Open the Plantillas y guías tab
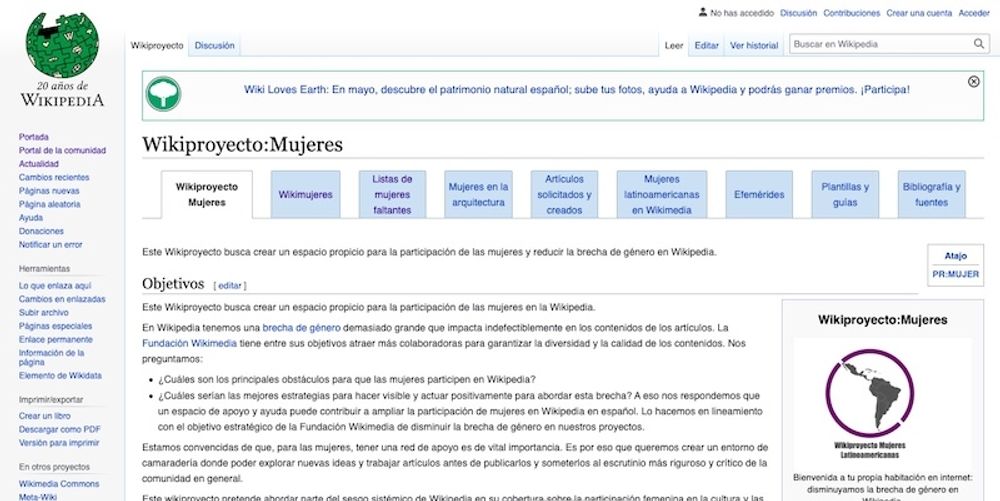 pyautogui.click(x=845, y=194)
